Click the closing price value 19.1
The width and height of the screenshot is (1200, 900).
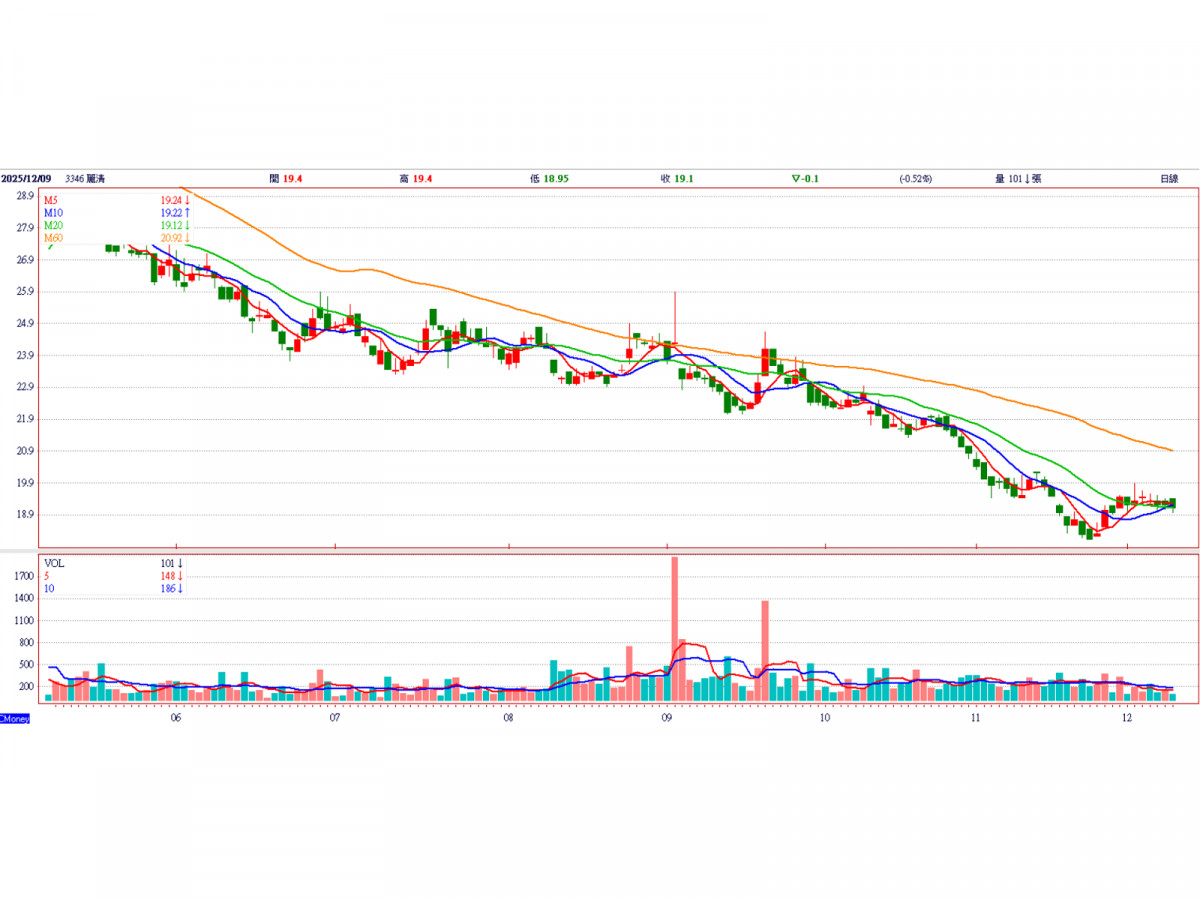point(683,178)
